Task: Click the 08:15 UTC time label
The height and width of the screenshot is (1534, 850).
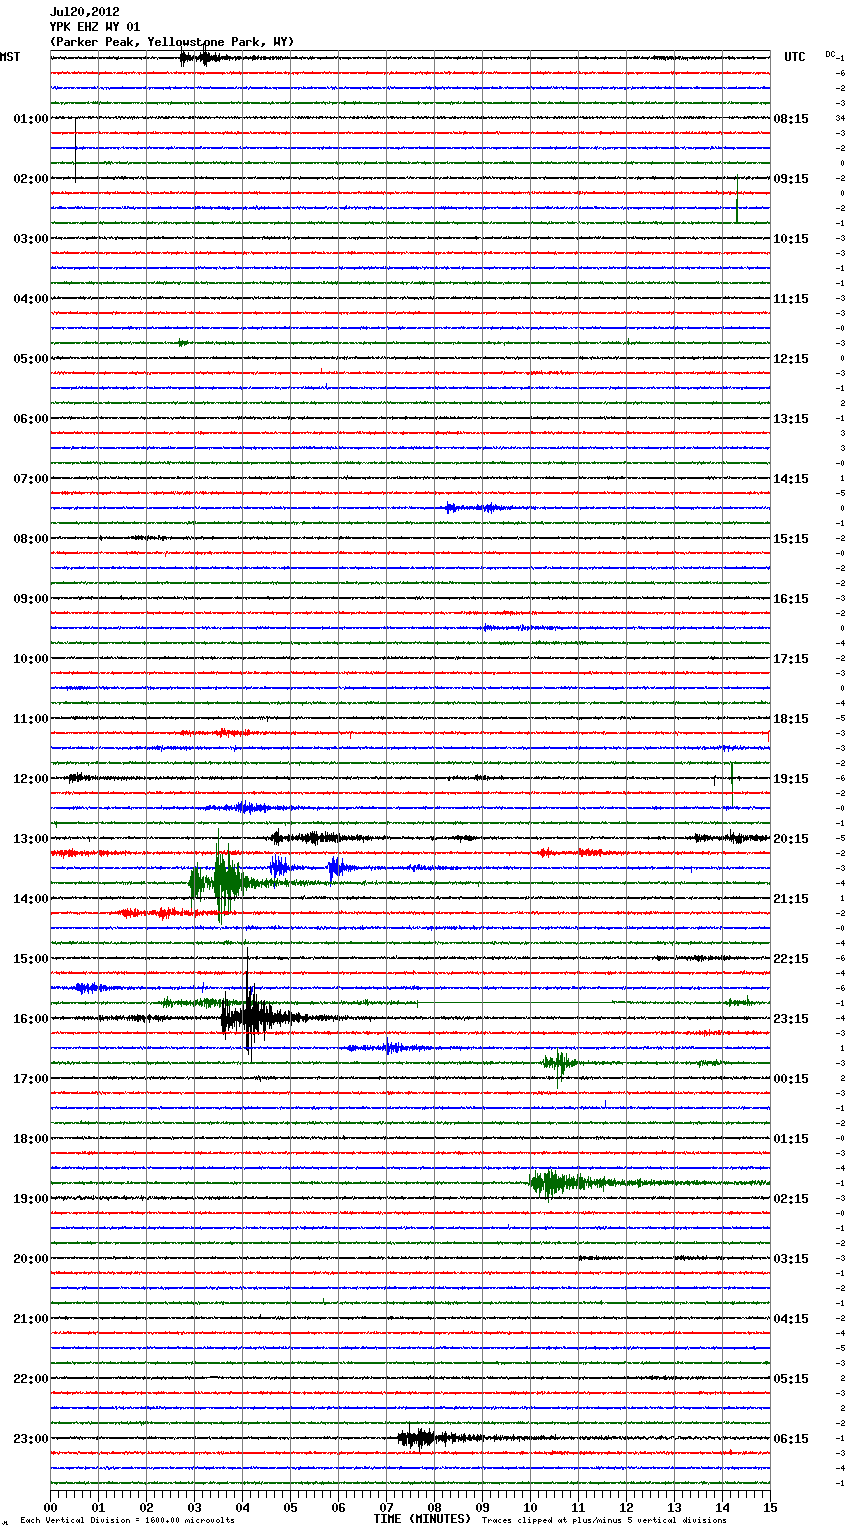Action: [791, 119]
